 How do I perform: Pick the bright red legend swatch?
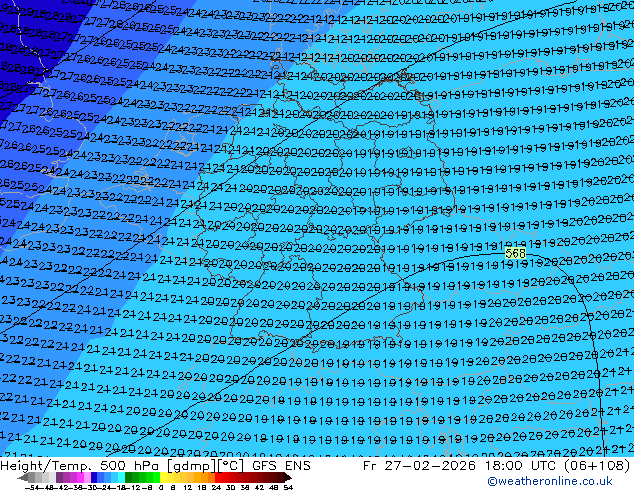point(219,477)
